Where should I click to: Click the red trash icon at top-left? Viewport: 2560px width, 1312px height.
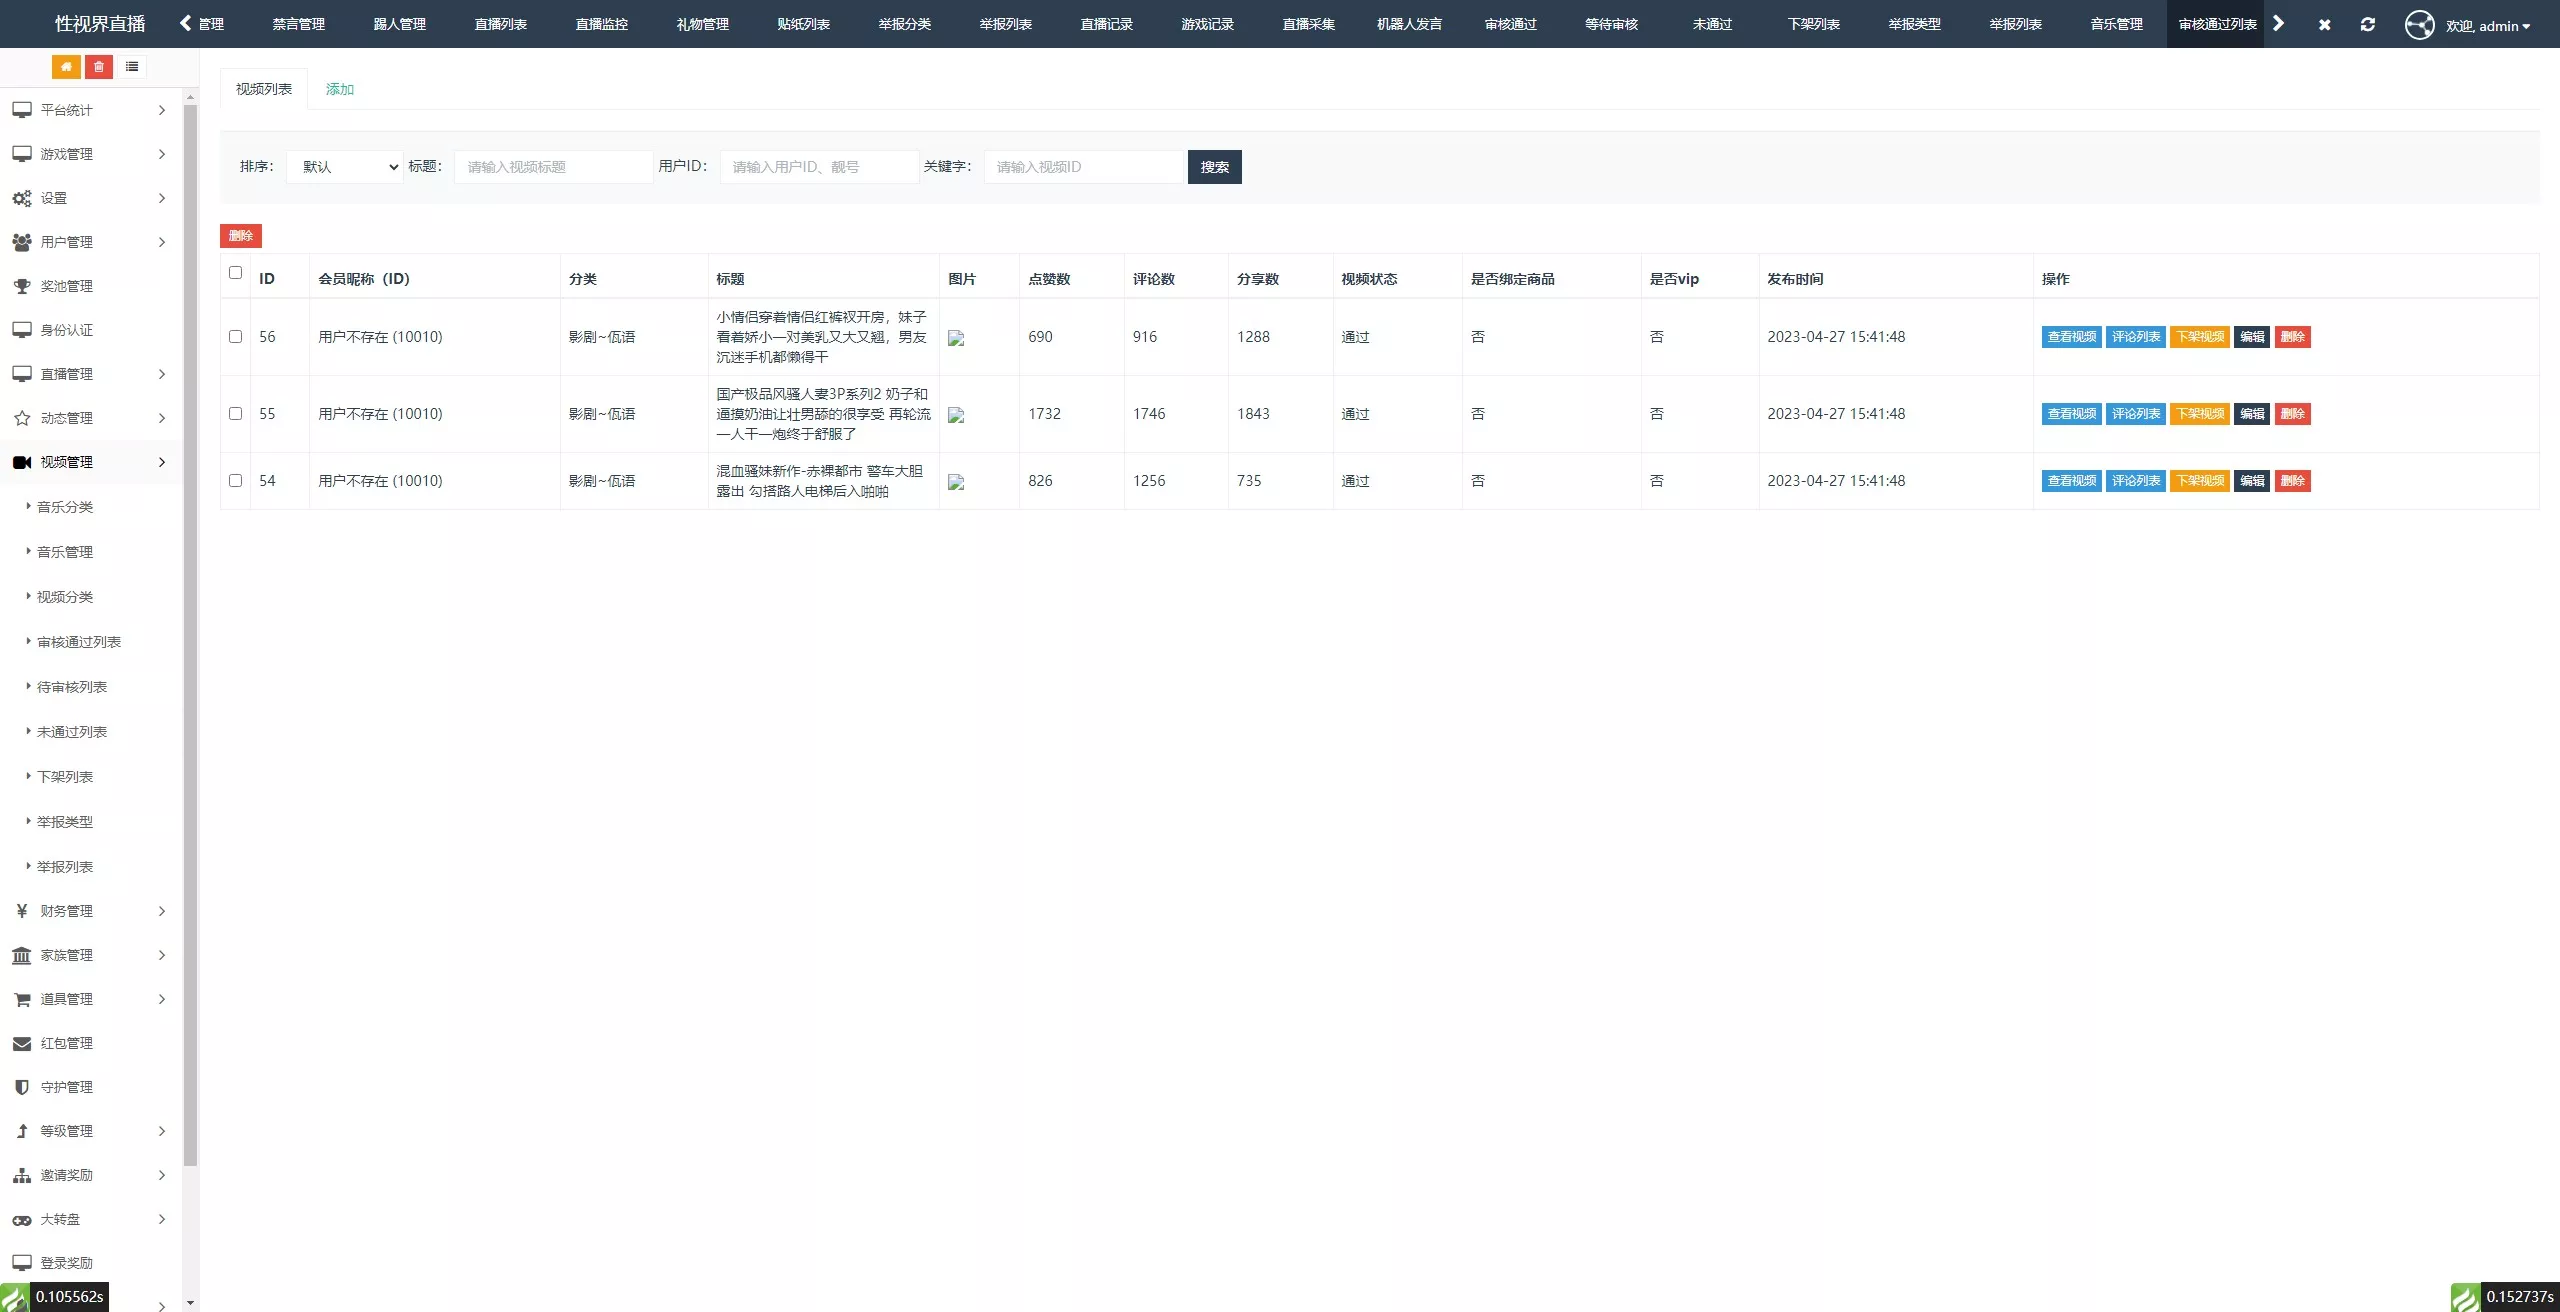tap(99, 67)
